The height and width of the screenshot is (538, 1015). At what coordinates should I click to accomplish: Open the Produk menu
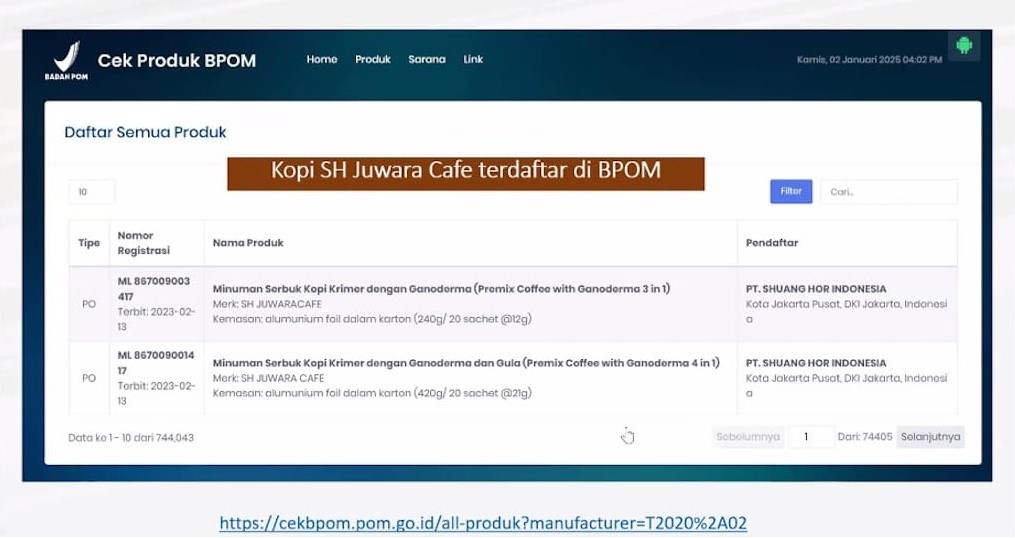coord(373,60)
